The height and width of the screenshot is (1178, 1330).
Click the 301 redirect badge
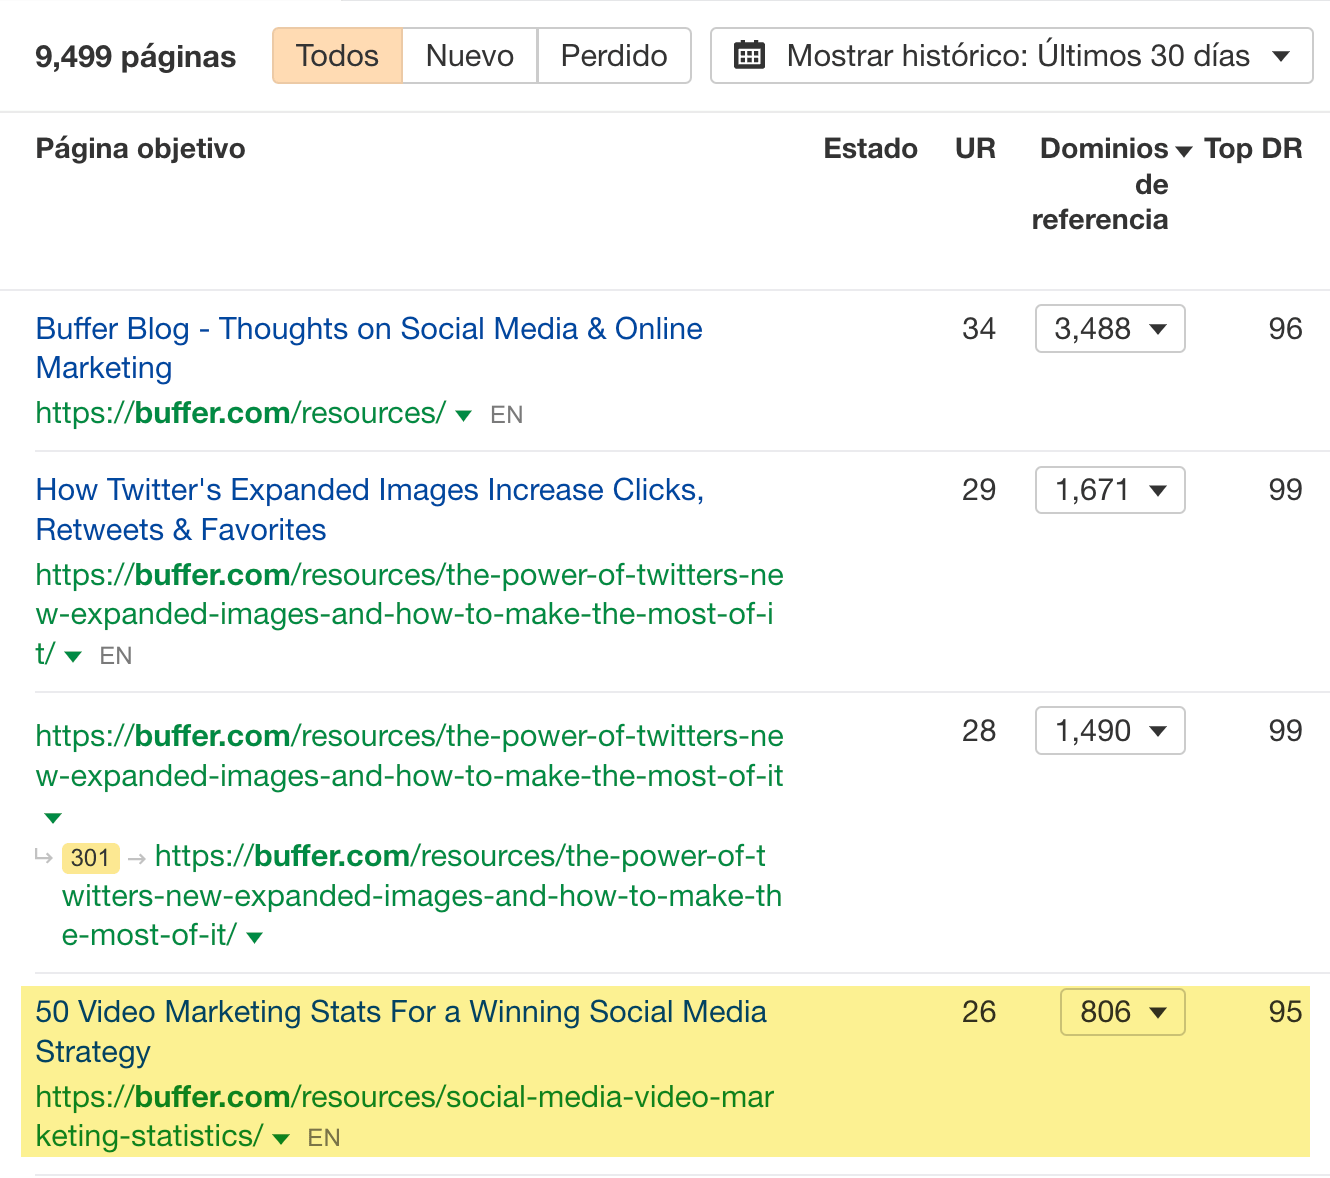click(x=90, y=858)
